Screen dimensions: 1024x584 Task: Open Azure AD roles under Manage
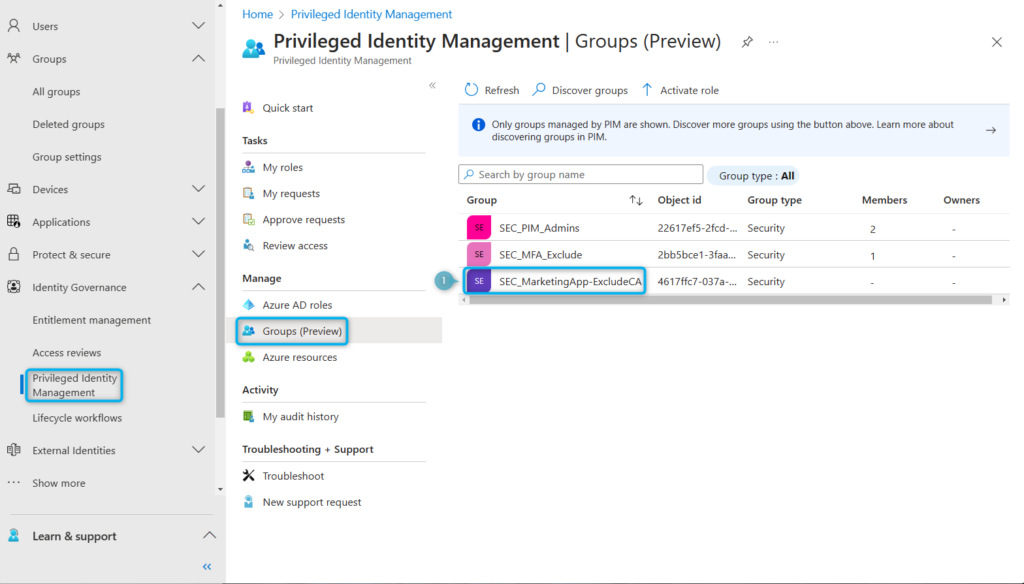click(x=295, y=305)
